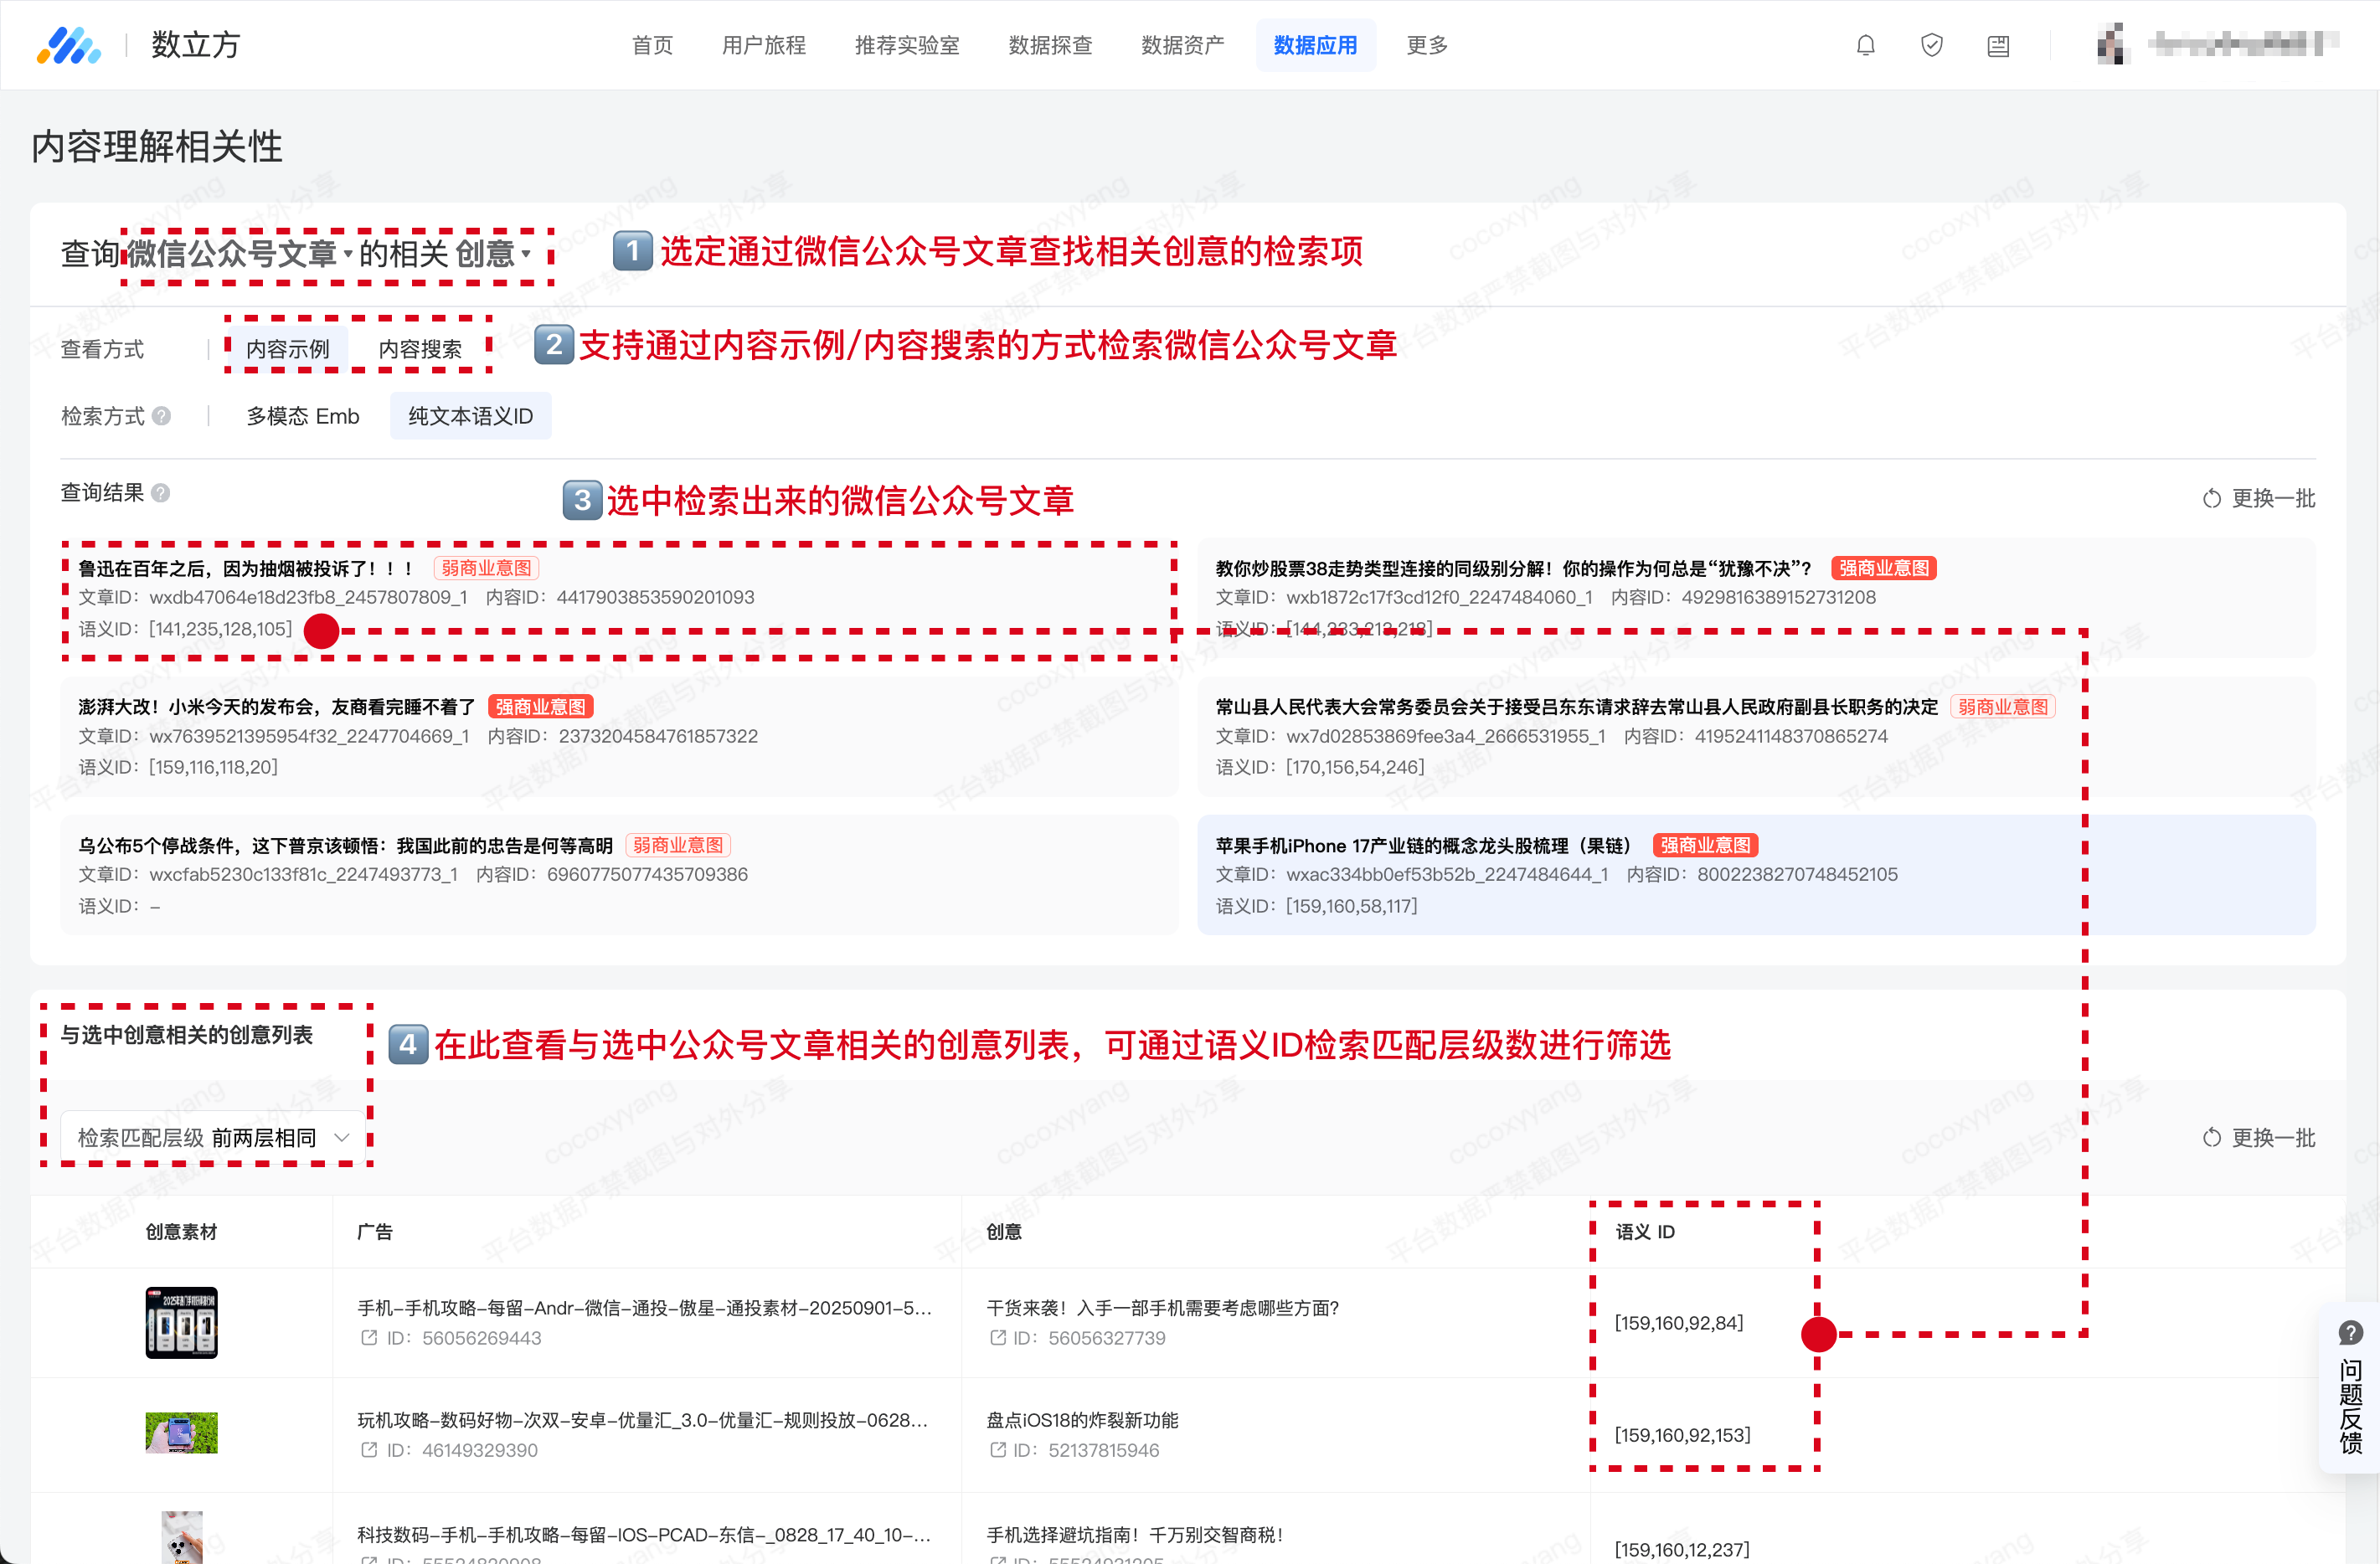
Task: Select 多模态 Emb retrieval method
Action: pos(302,416)
